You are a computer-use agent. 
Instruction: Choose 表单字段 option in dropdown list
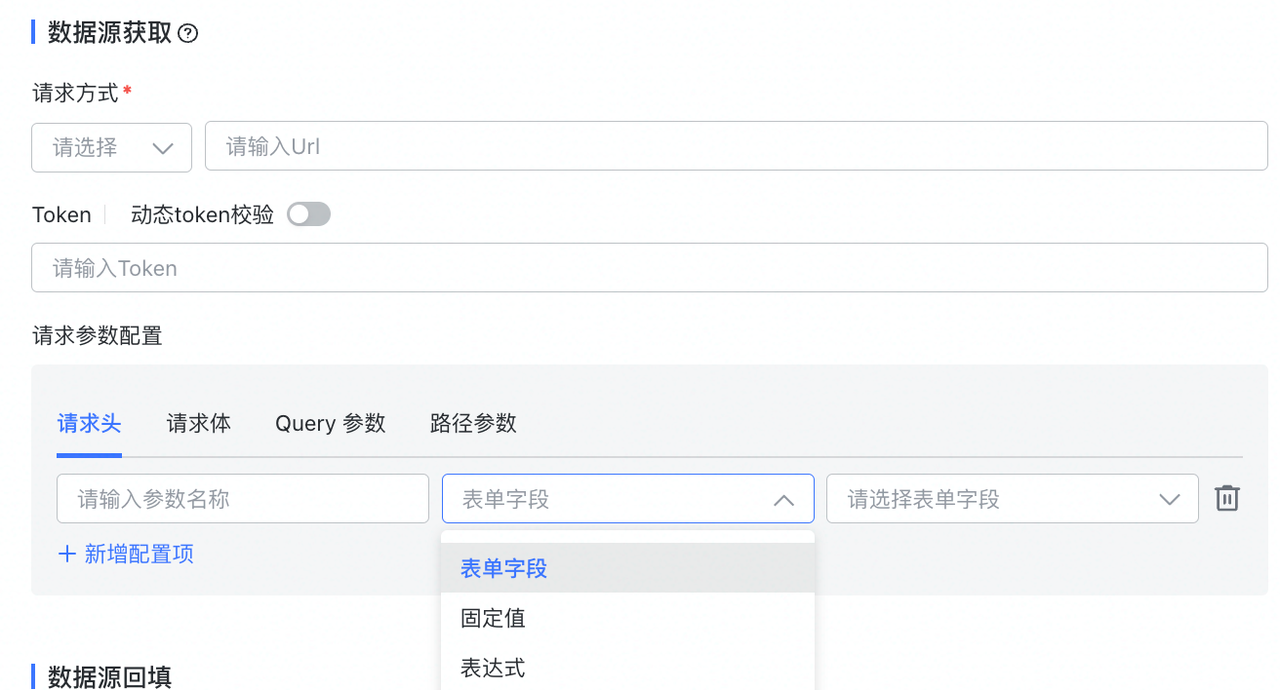pos(504,568)
